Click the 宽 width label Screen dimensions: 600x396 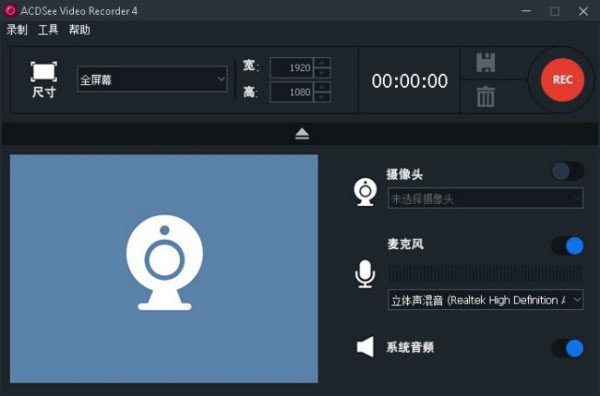250,66
